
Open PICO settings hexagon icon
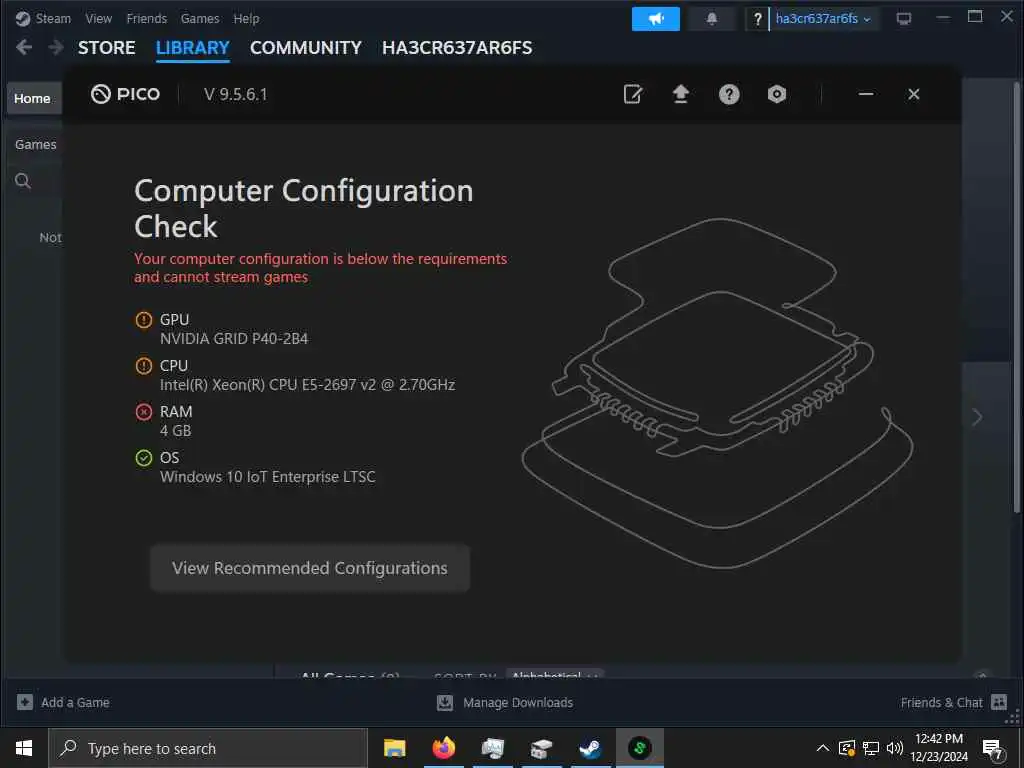click(776, 94)
